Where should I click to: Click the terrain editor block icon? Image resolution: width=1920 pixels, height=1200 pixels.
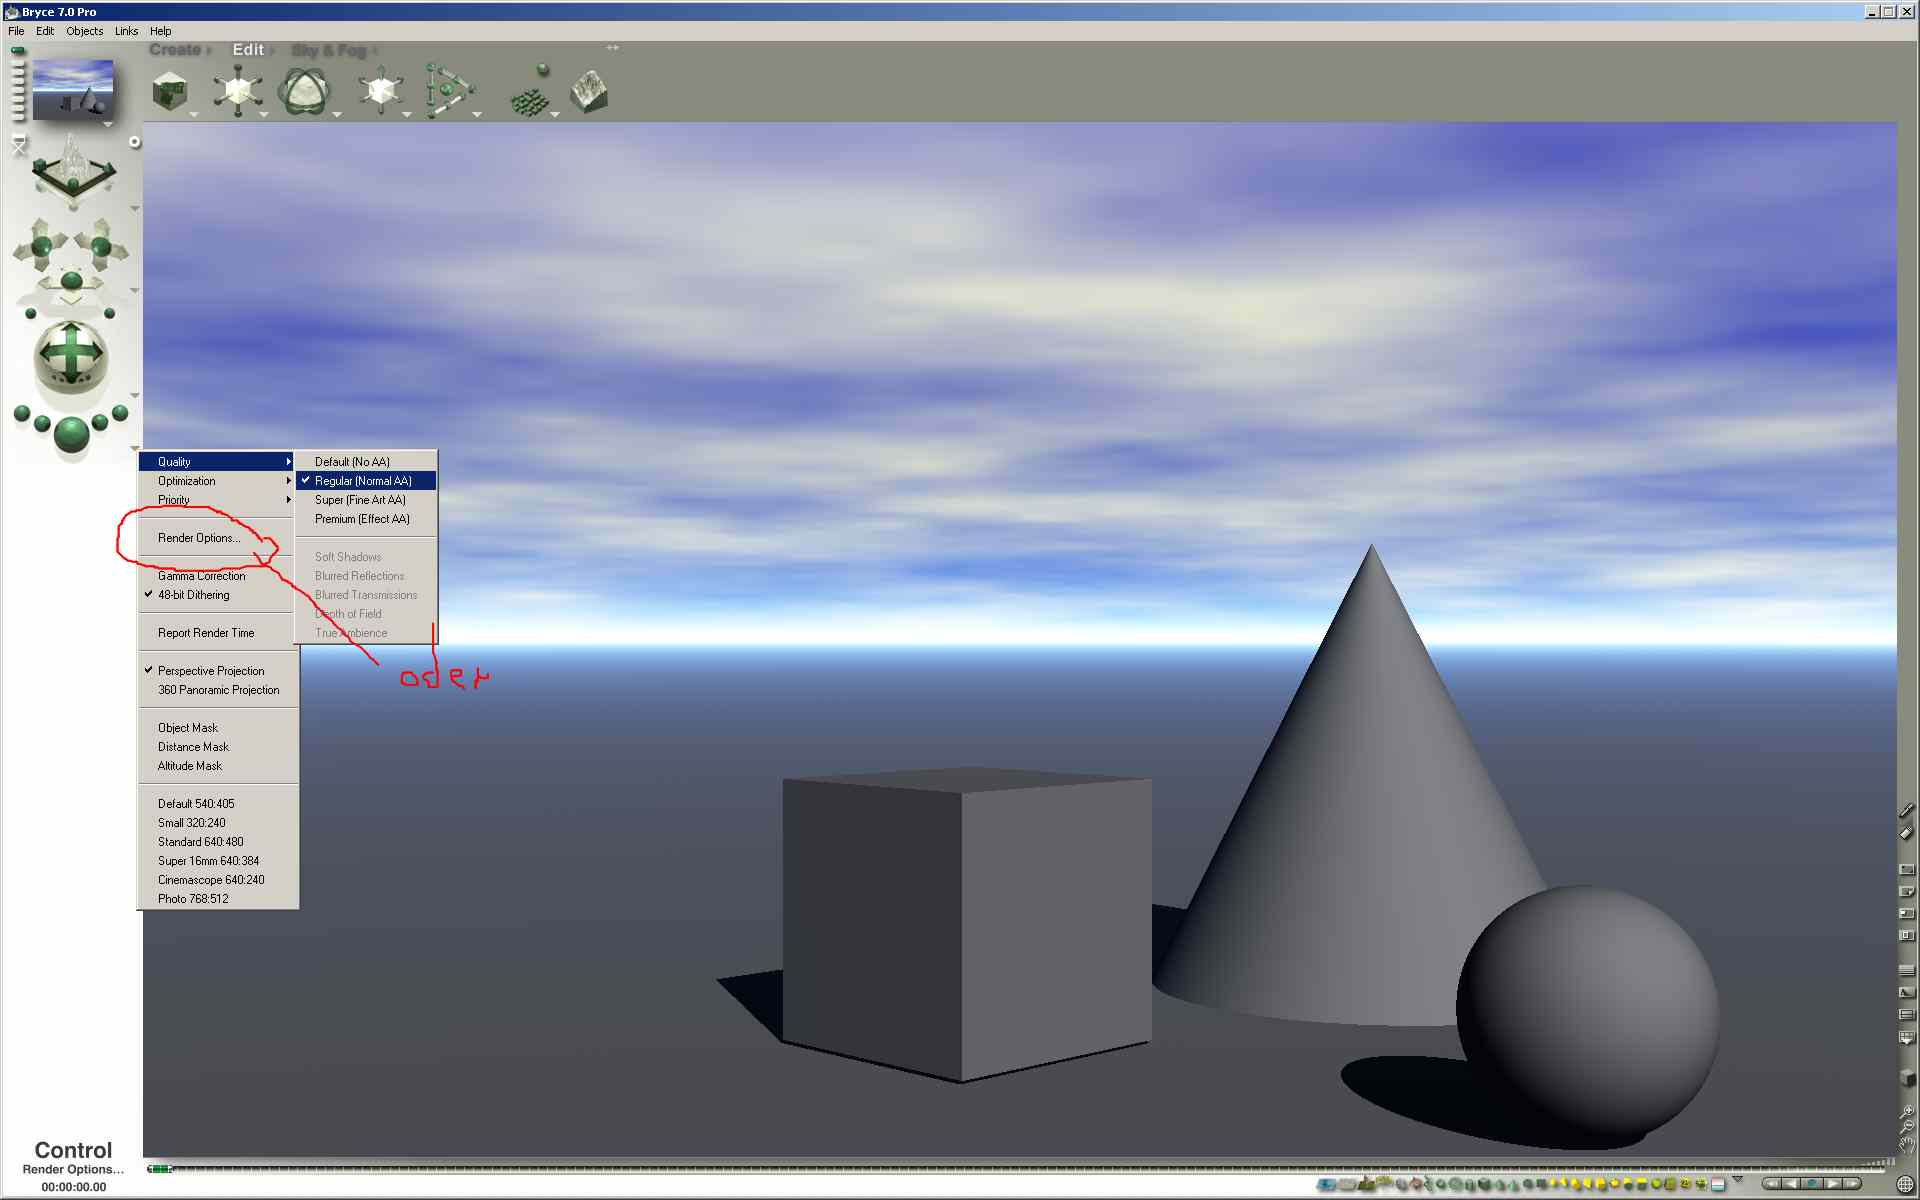pos(589,91)
